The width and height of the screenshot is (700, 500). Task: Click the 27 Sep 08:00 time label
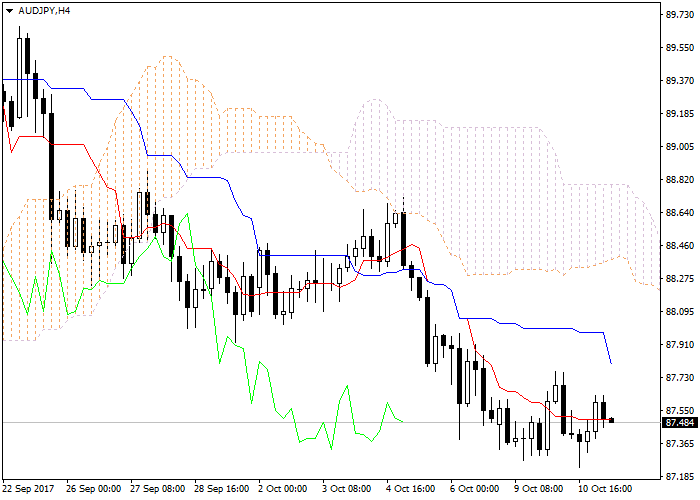click(158, 489)
